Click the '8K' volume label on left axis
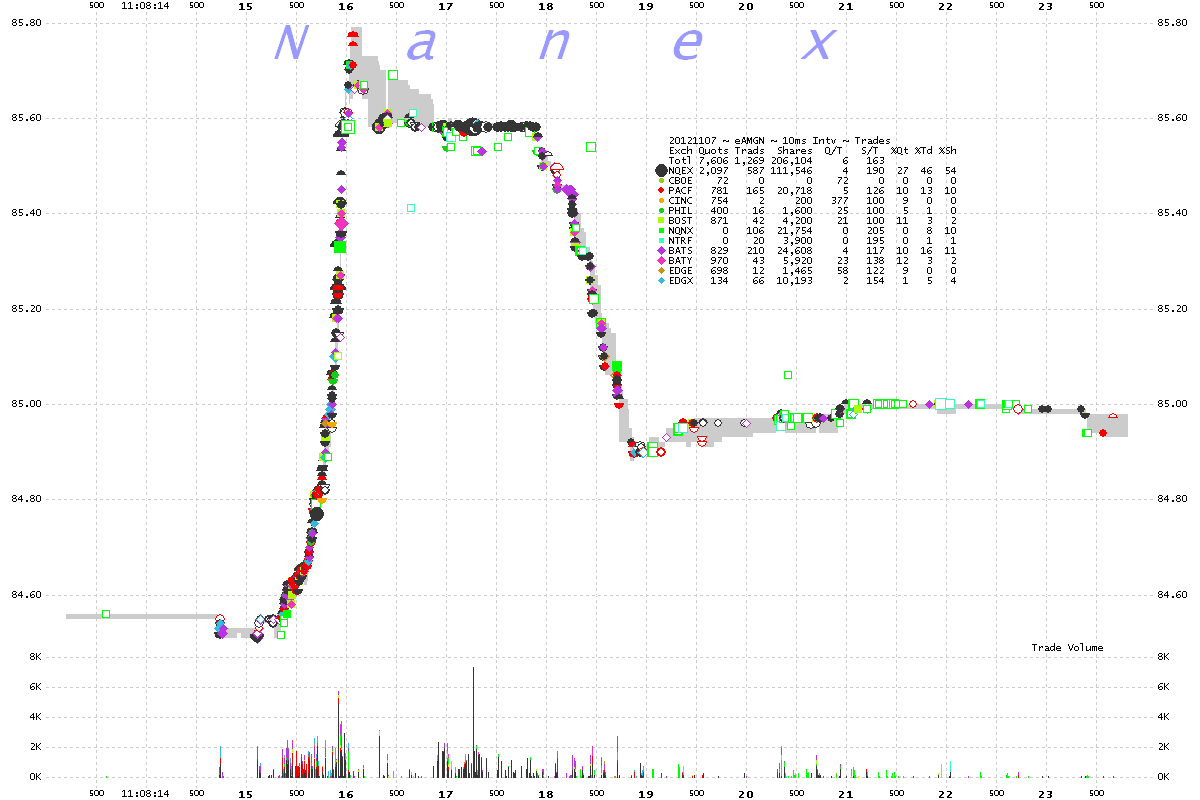This screenshot has height=800, width=1200. (35, 657)
